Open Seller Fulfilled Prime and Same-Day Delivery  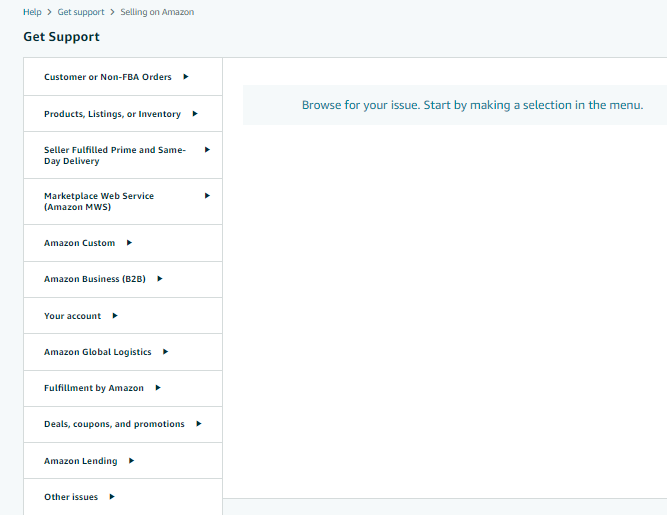[x=123, y=155]
